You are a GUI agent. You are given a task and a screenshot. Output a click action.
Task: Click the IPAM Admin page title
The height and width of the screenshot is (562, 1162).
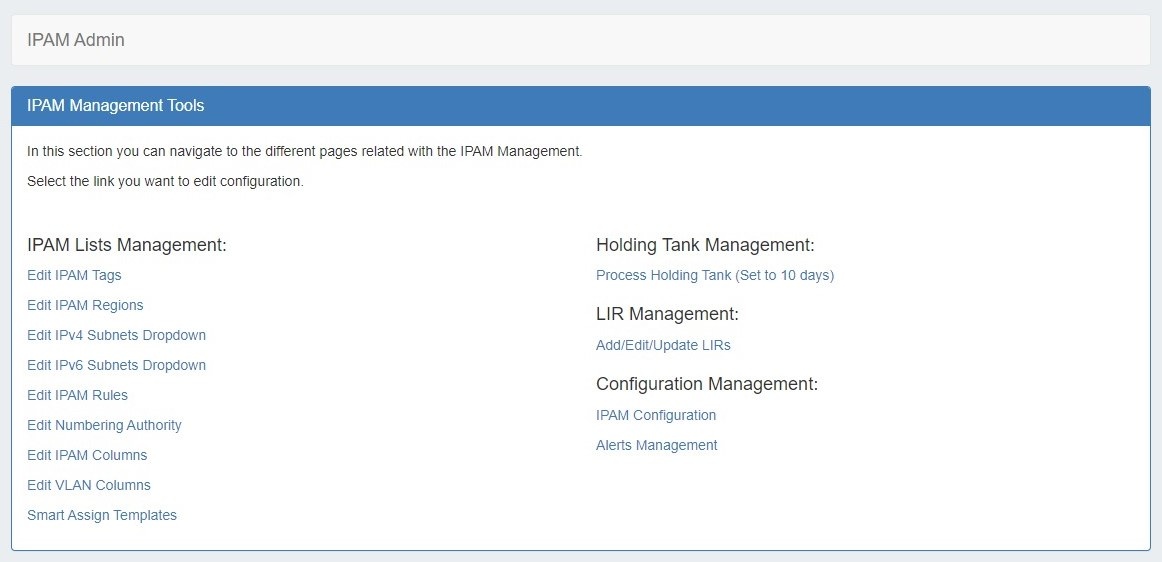(x=76, y=40)
